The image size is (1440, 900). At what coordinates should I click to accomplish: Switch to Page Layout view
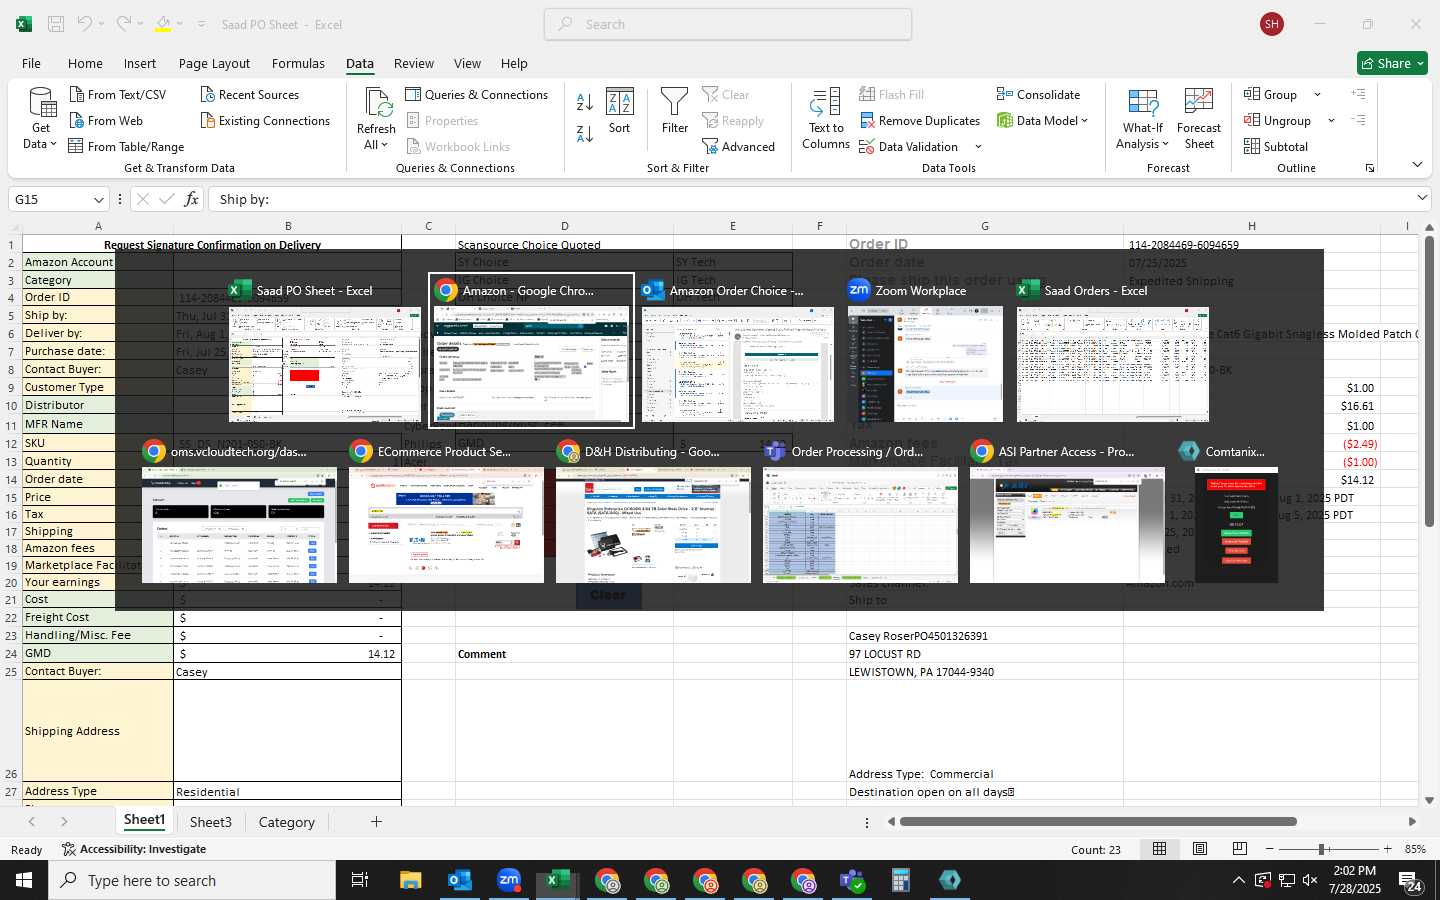click(x=1199, y=849)
